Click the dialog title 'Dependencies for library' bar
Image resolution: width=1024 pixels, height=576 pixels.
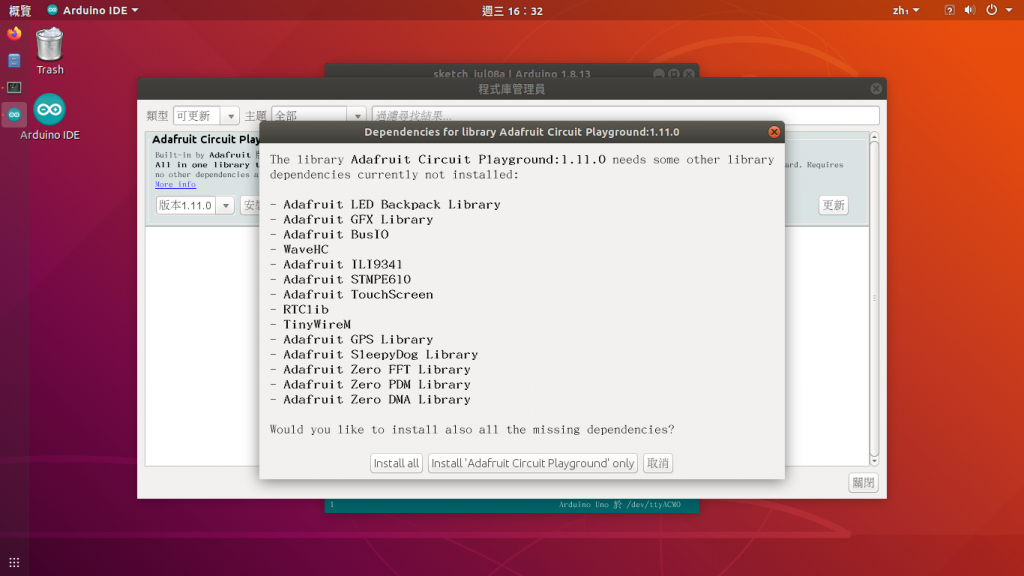(522, 132)
